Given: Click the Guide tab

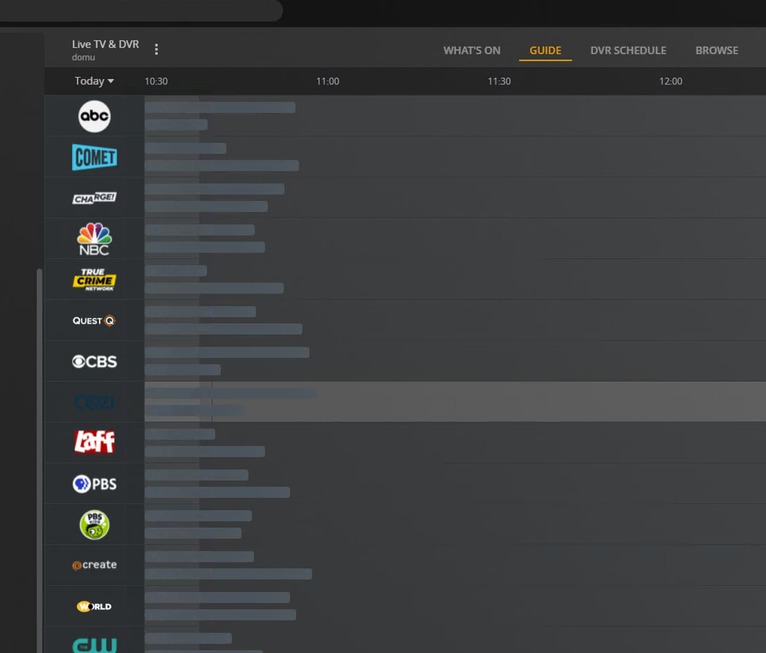Looking at the screenshot, I should coord(545,50).
